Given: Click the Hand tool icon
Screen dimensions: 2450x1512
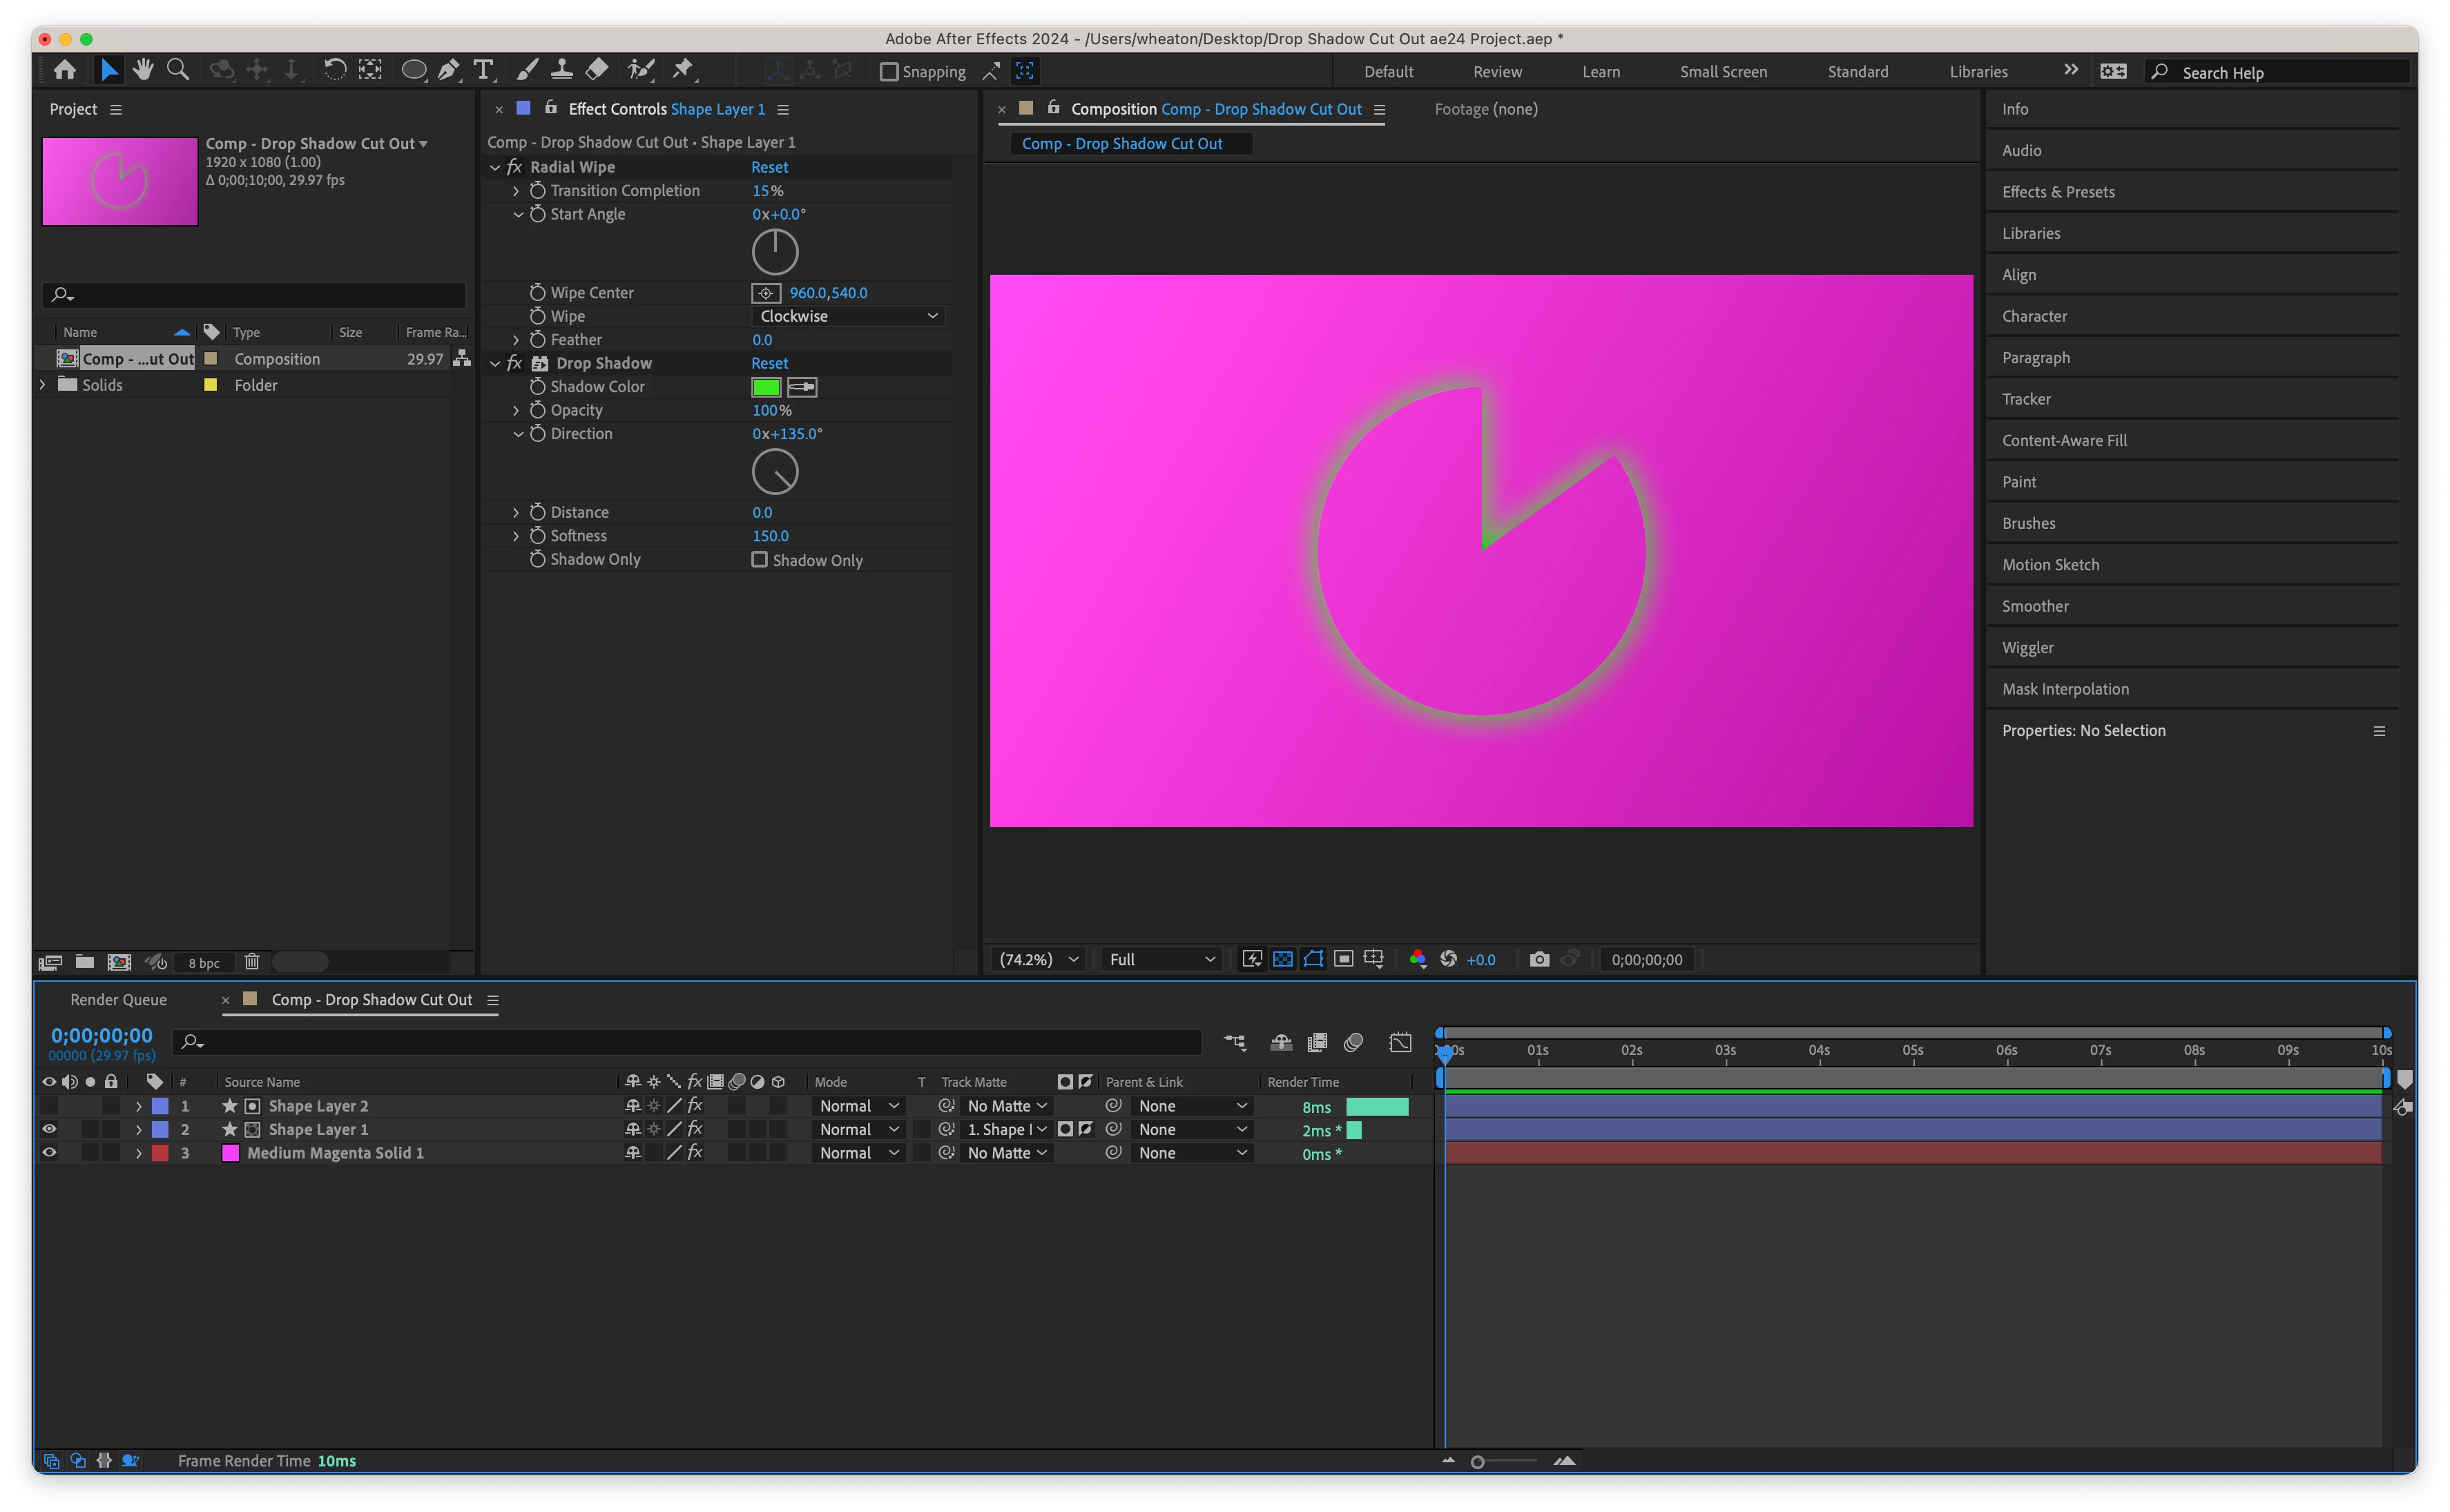Looking at the screenshot, I should click(x=143, y=70).
